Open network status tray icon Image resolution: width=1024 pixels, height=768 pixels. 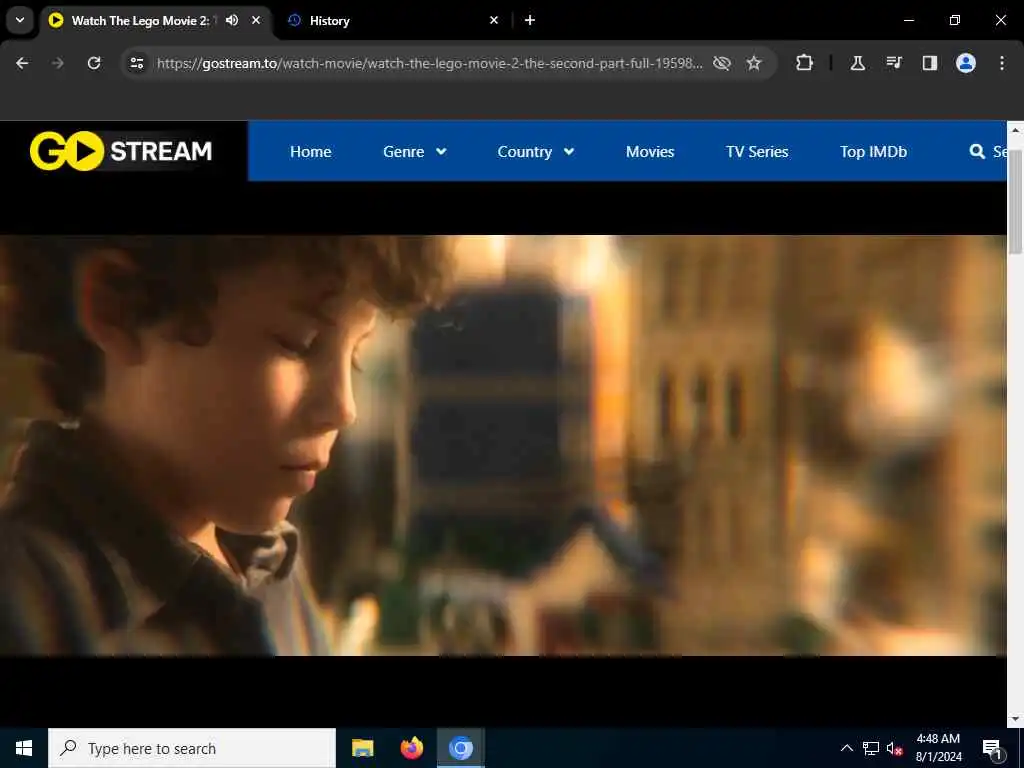pos(871,748)
